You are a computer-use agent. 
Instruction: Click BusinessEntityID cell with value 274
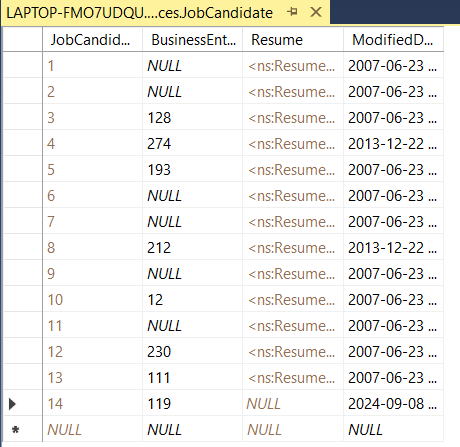[x=193, y=144]
